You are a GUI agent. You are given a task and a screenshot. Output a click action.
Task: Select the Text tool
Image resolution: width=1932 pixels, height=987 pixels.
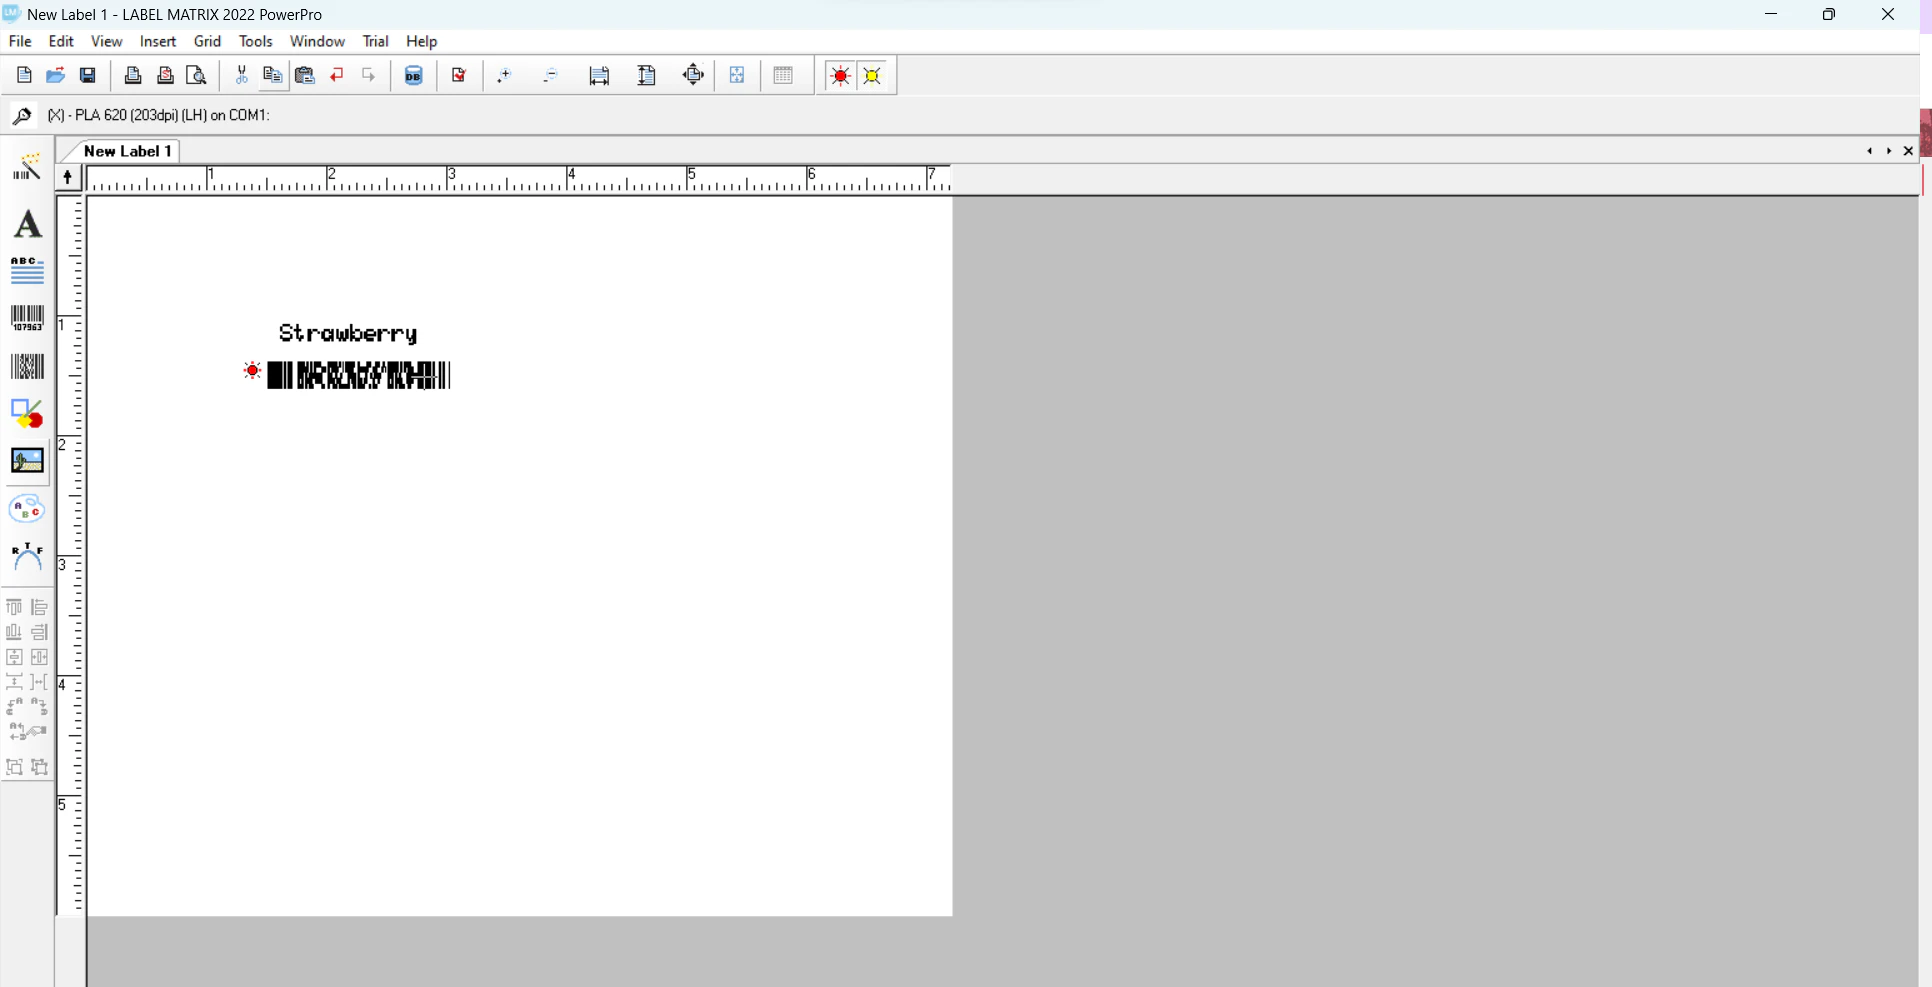(27, 225)
